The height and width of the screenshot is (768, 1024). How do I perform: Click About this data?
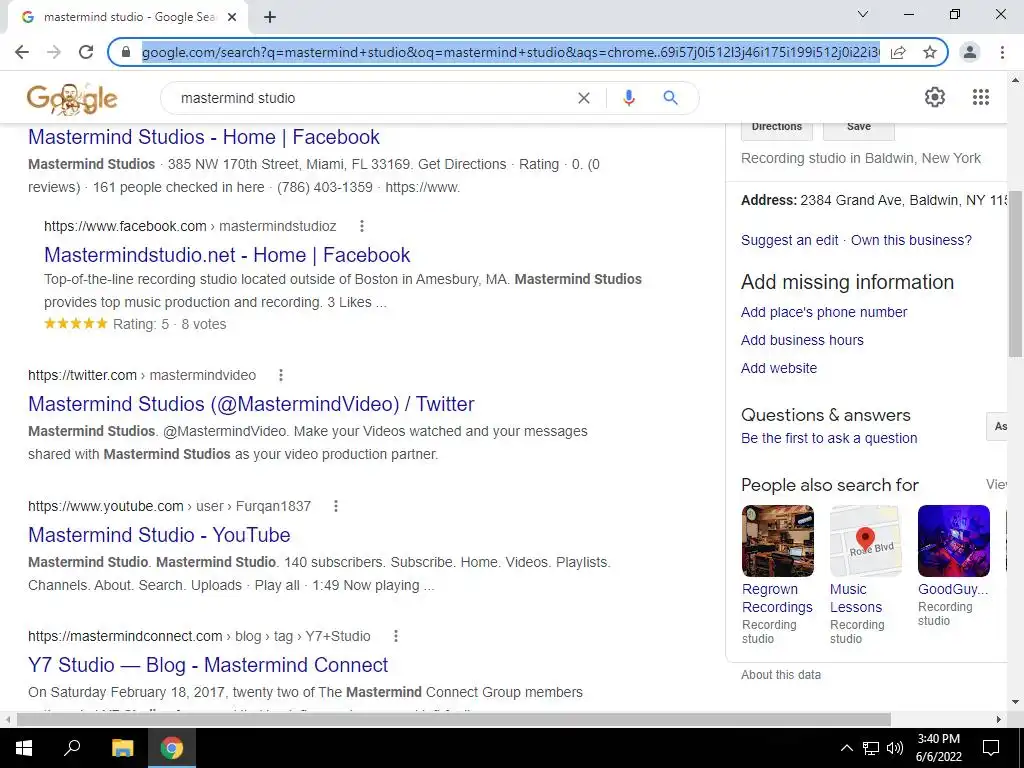(781, 675)
